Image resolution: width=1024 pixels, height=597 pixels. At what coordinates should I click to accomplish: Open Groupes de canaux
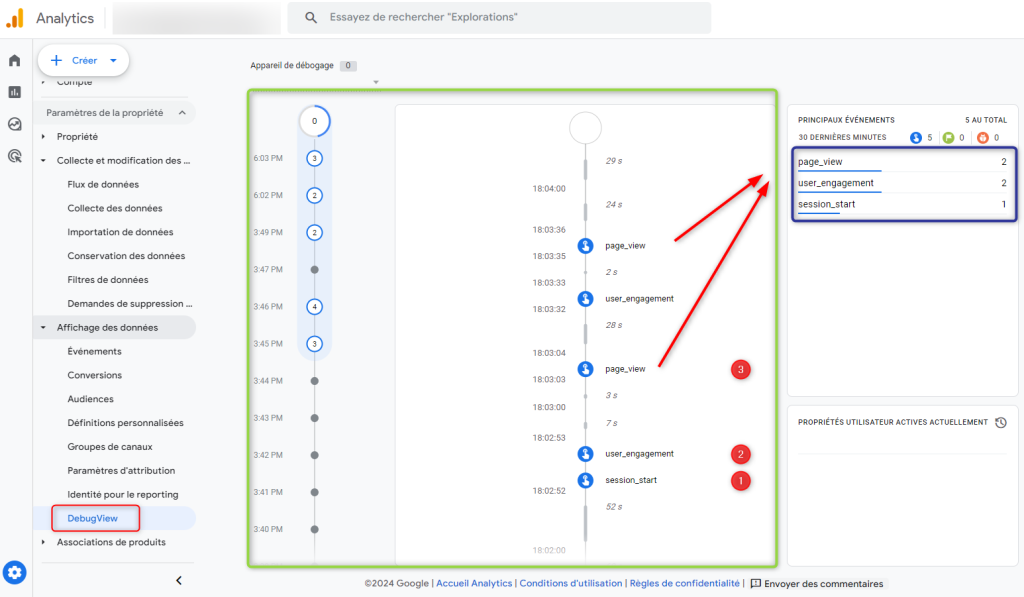click(x=110, y=447)
